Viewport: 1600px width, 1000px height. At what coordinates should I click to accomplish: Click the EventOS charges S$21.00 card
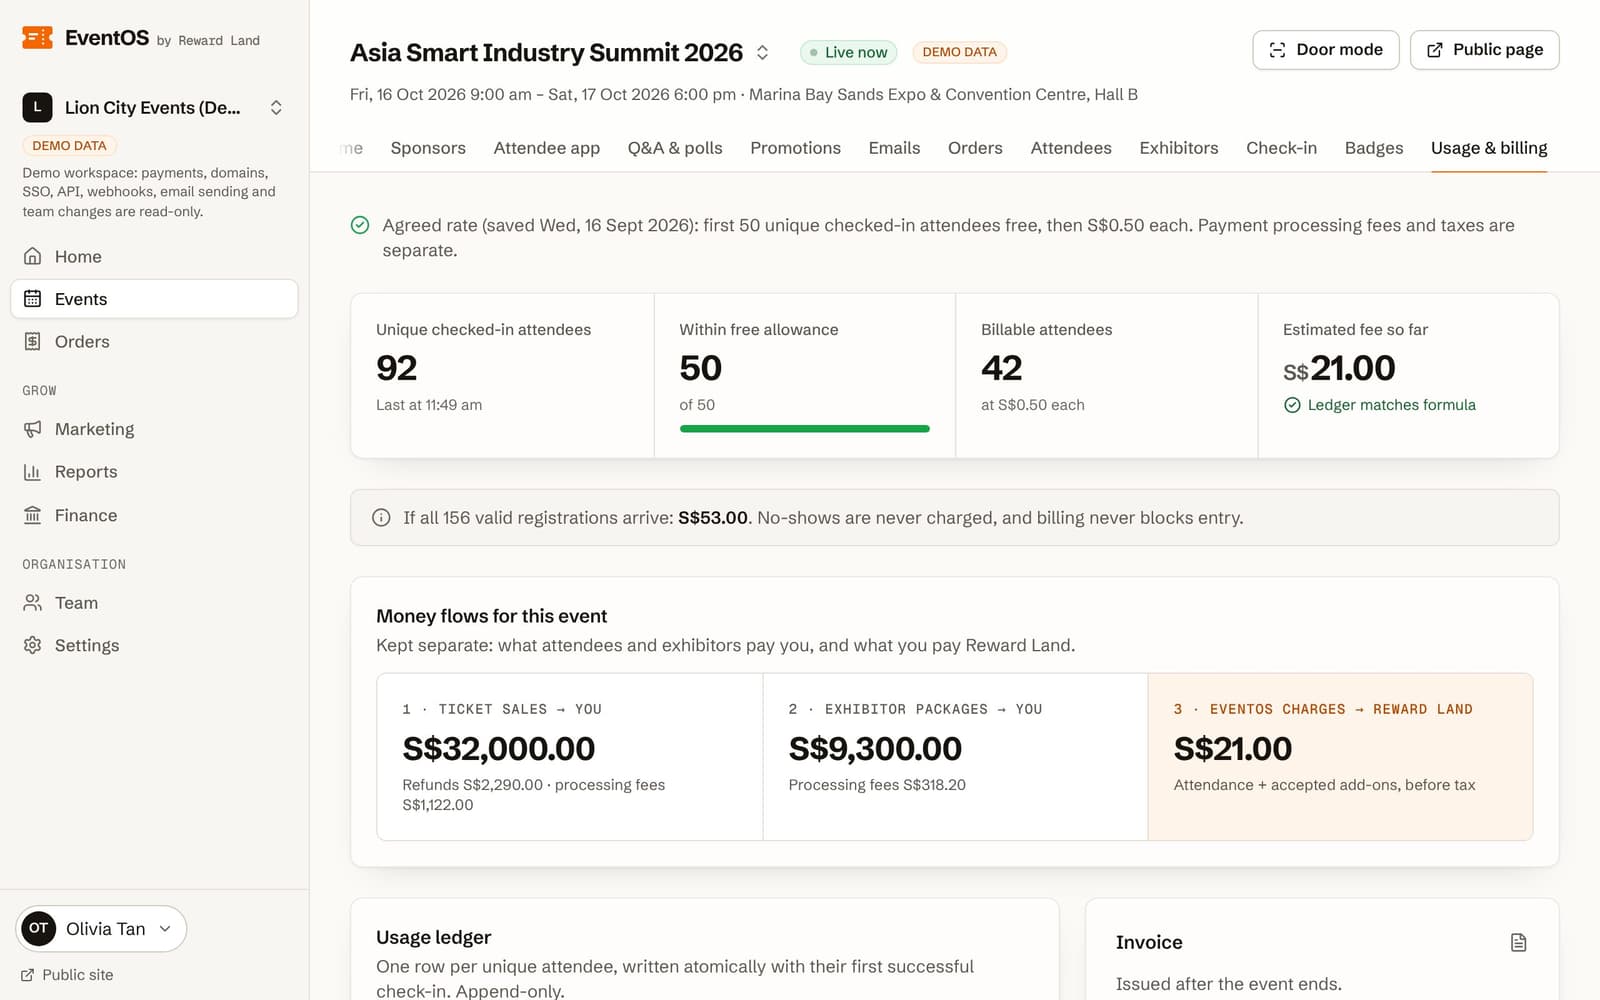pyautogui.click(x=1340, y=757)
